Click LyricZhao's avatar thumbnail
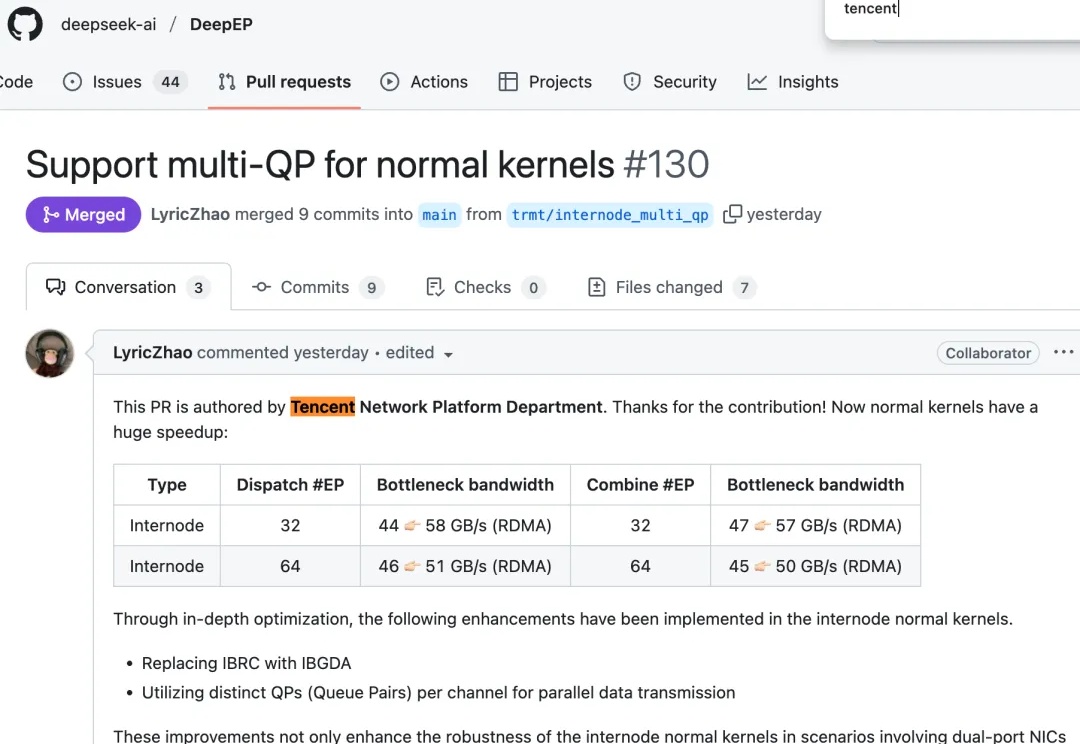This screenshot has height=744, width=1080. (50, 353)
